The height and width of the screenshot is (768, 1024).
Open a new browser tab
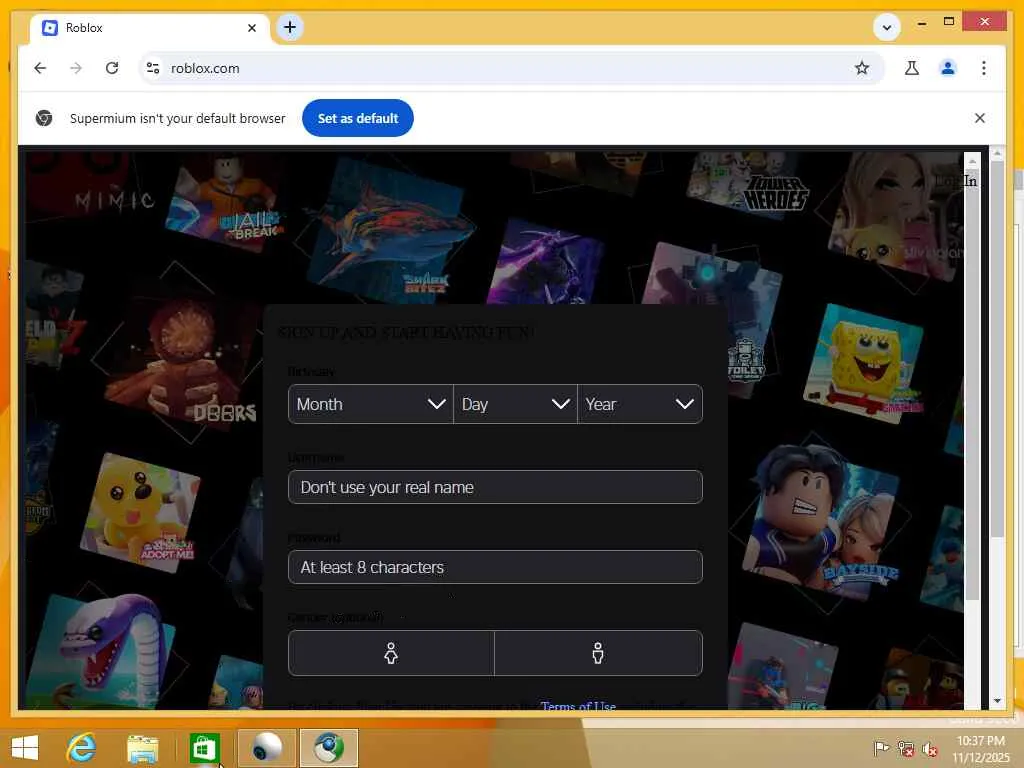coord(290,27)
